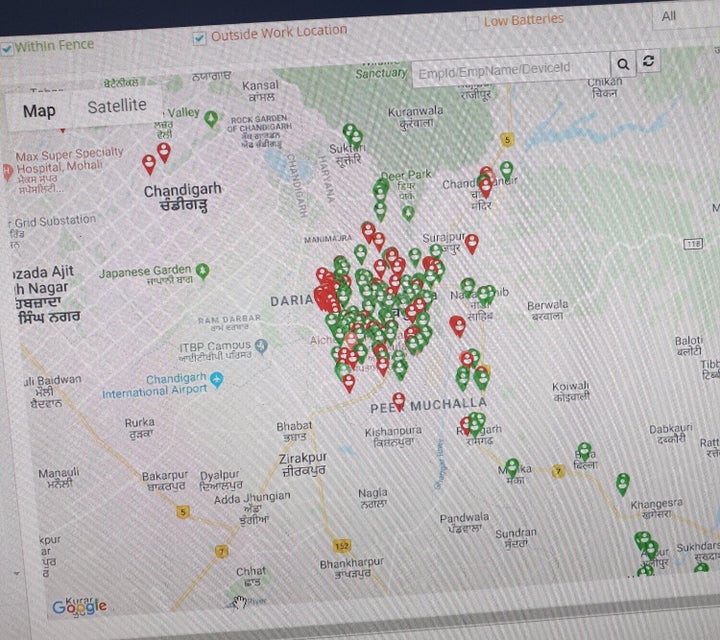Click the Japanese Garden park marker

[202, 271]
